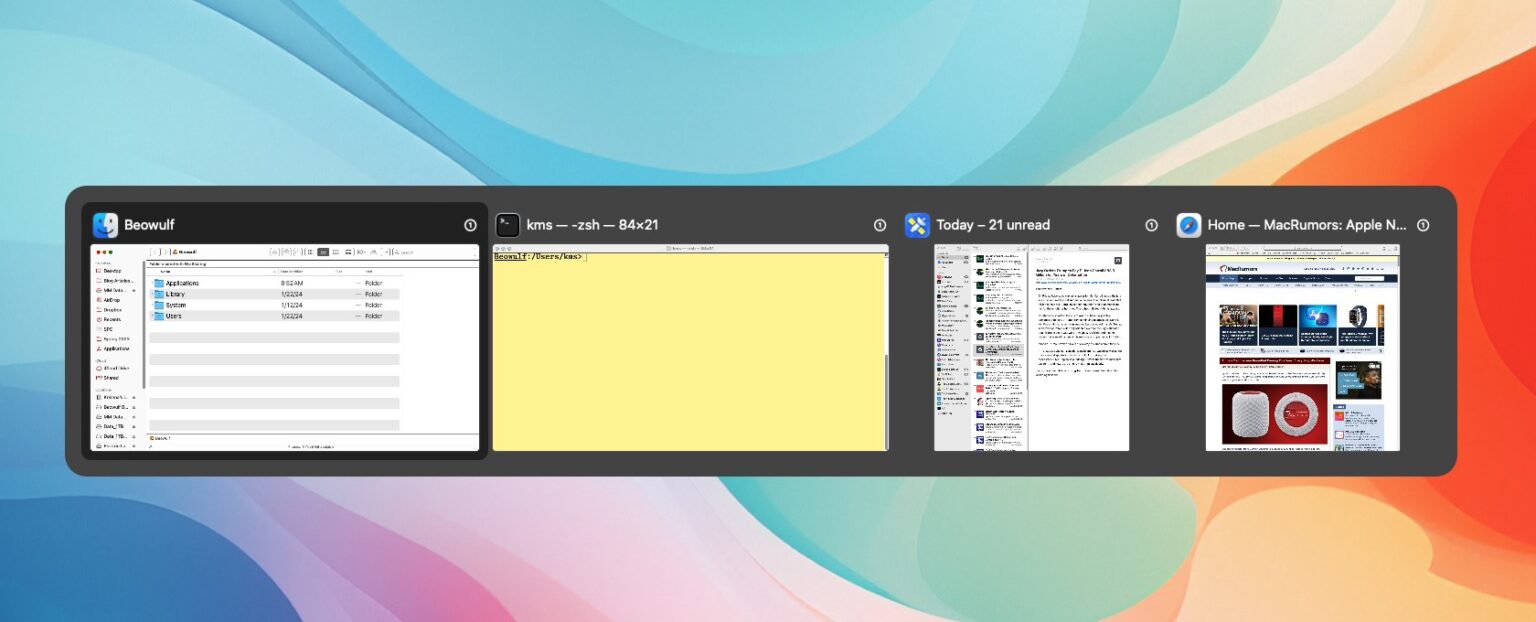
Task: Toggle gallery view in the Finder toolbar
Action: pyautogui.click(x=348, y=251)
